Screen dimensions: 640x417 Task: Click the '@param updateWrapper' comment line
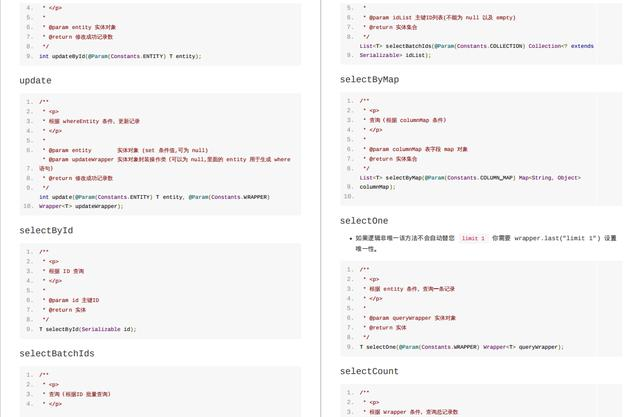click(167, 160)
